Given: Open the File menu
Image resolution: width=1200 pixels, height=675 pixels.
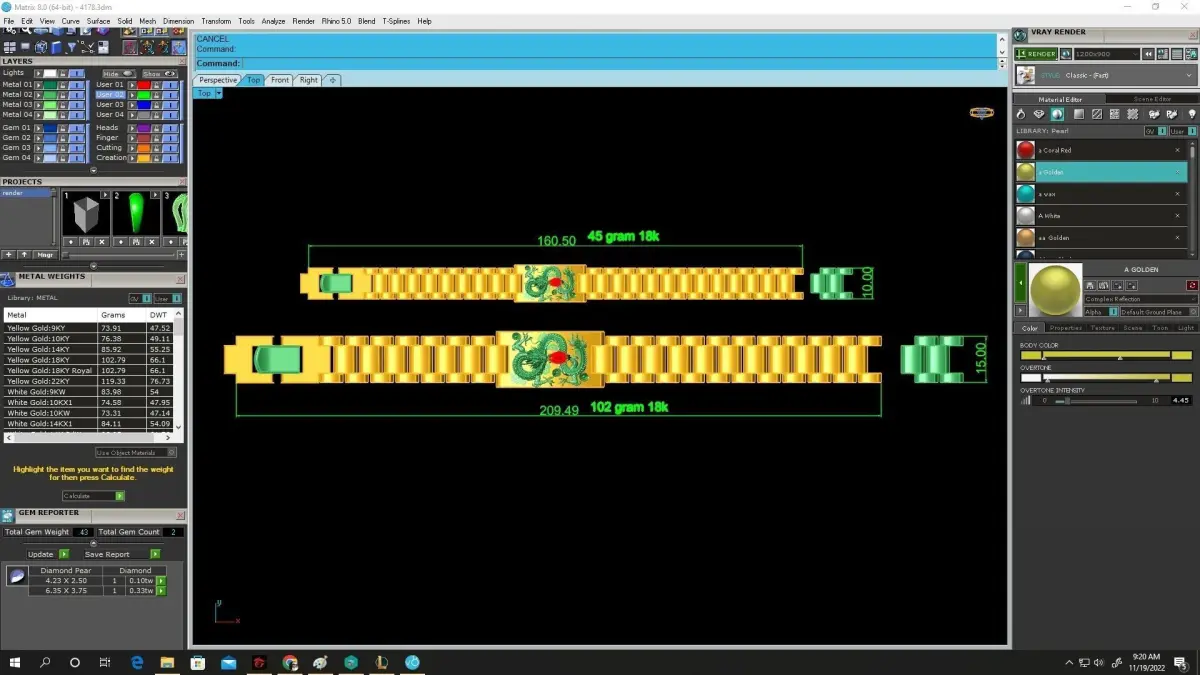Looking at the screenshot, I should coord(9,21).
